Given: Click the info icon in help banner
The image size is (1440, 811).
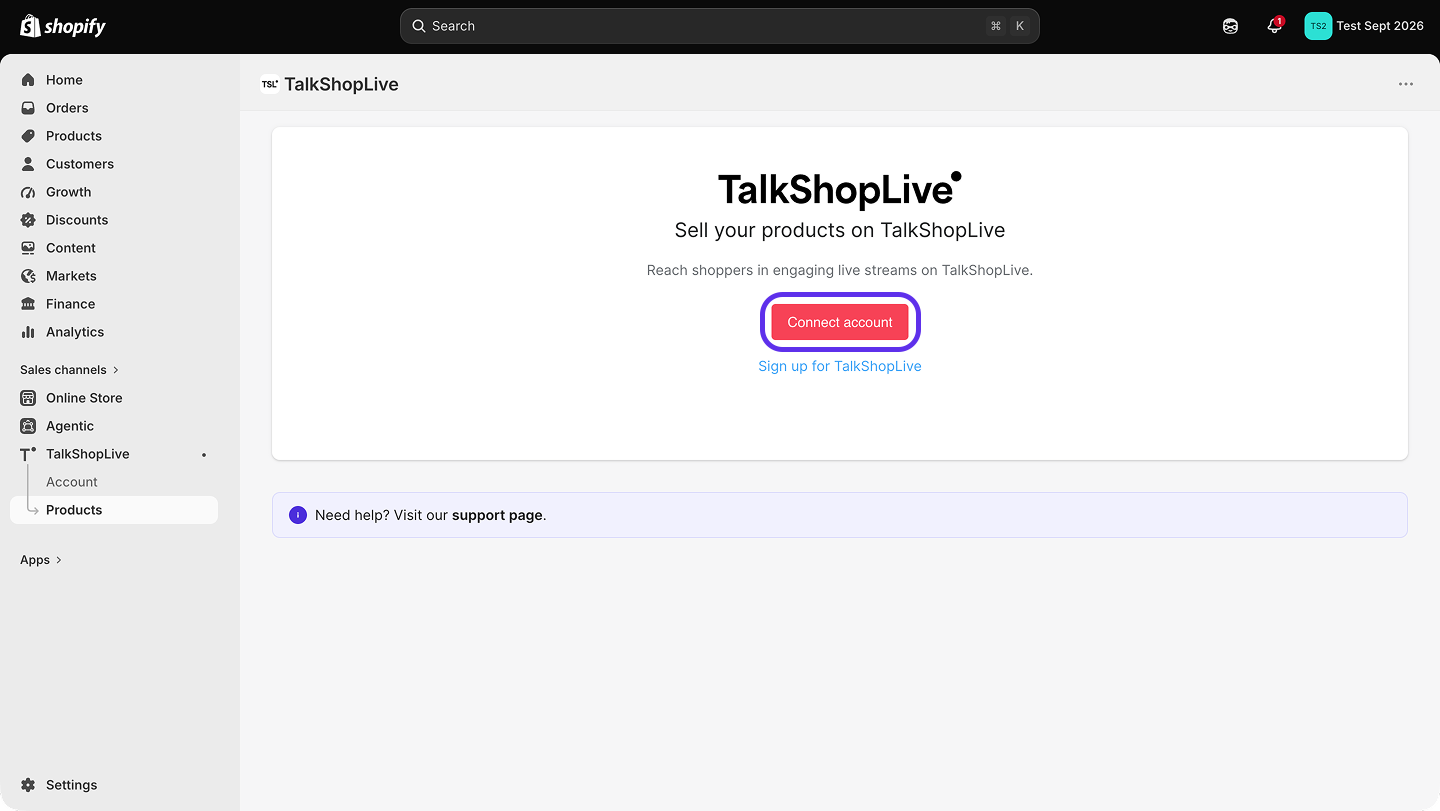Looking at the screenshot, I should click(298, 515).
